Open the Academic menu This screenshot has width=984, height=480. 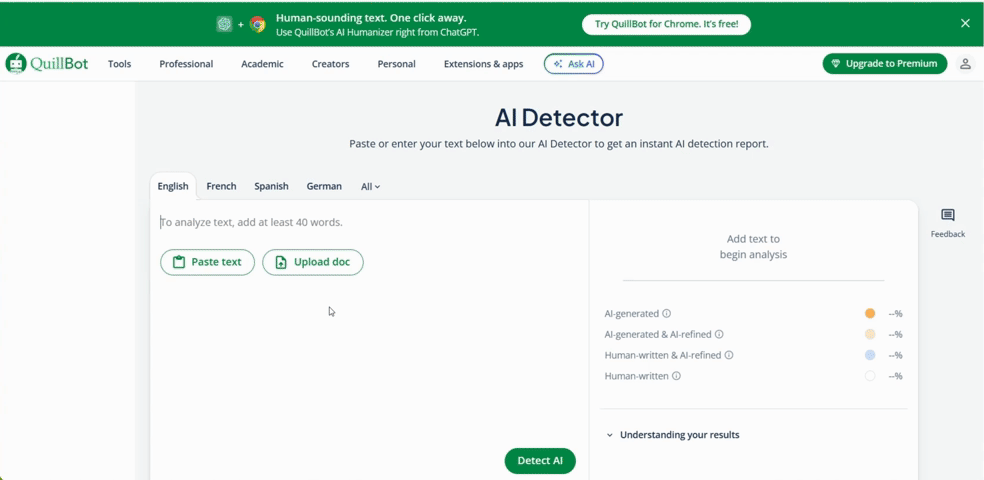262,64
